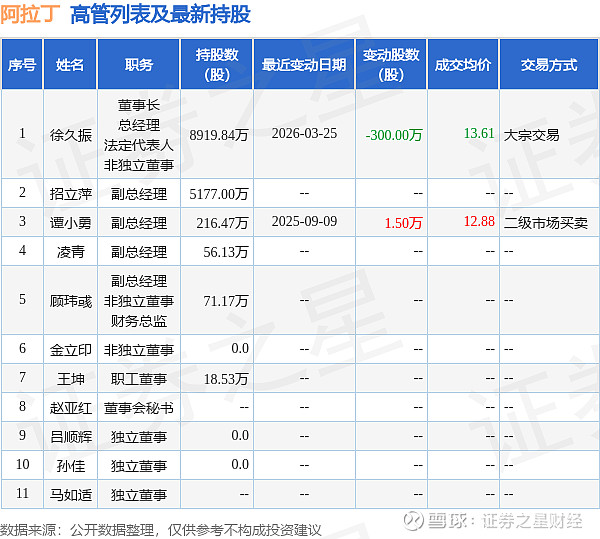Click the name 孙佳

[70, 466]
